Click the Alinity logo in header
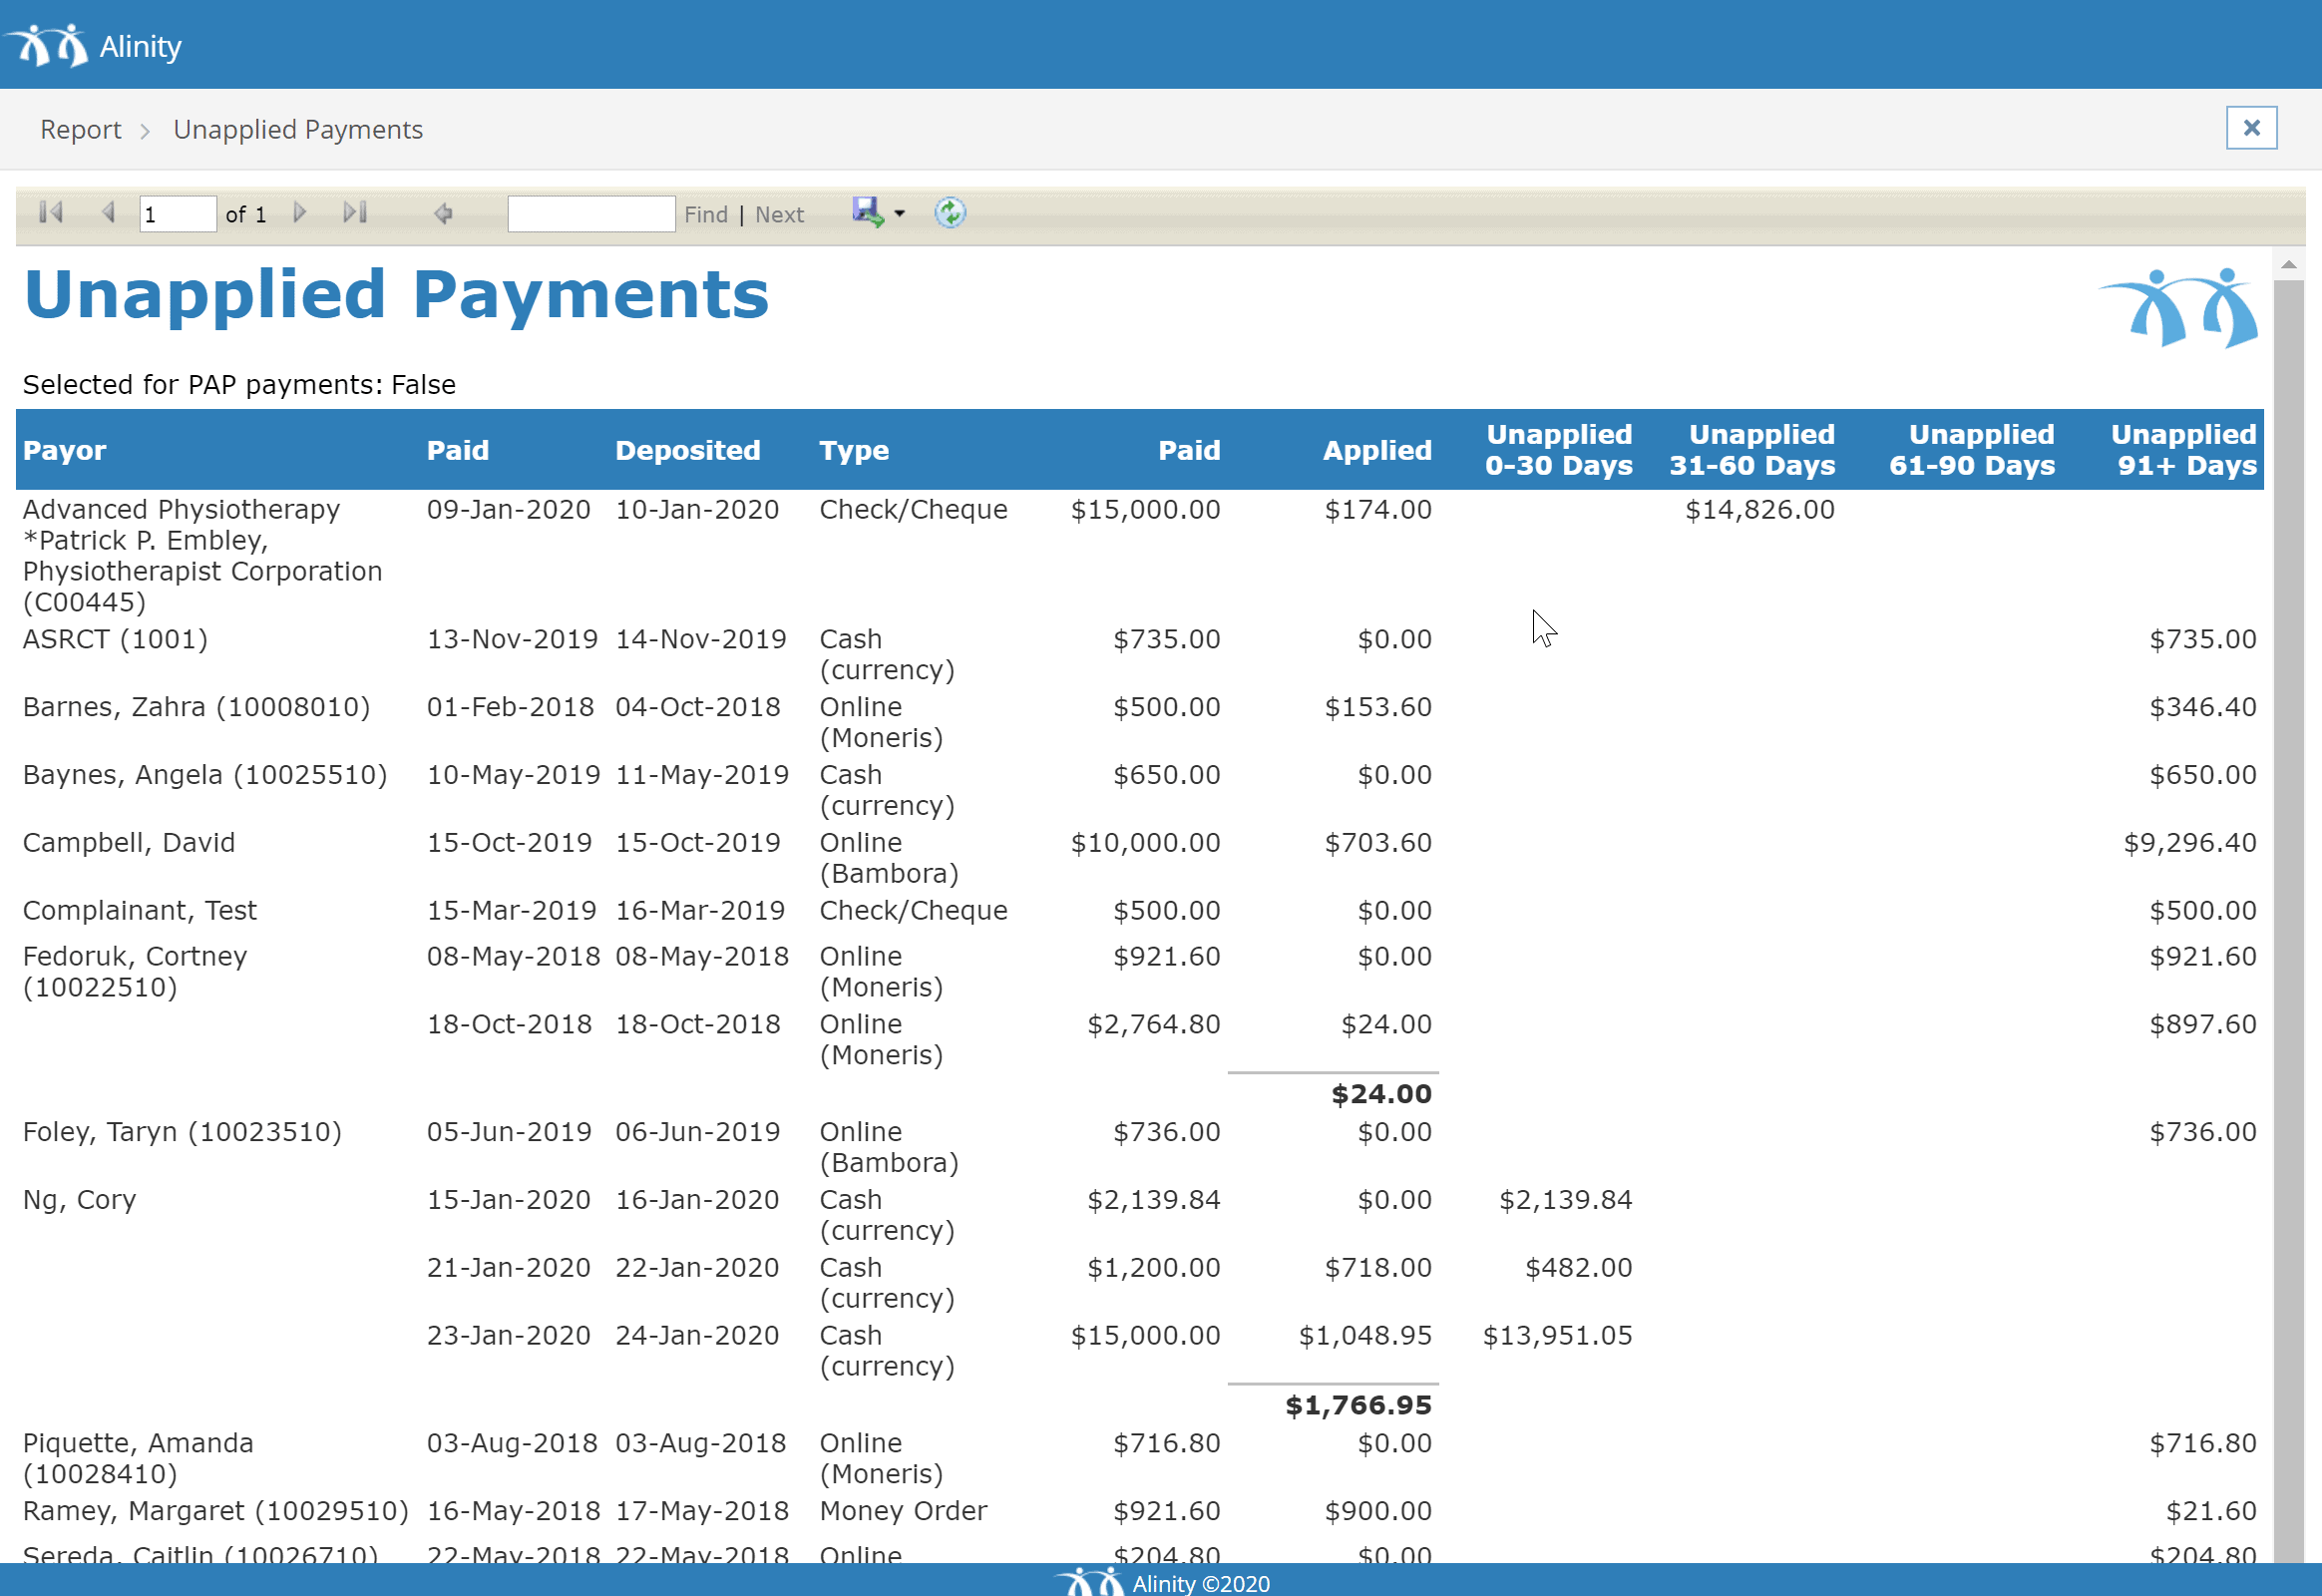The image size is (2322, 1596). [92, 45]
